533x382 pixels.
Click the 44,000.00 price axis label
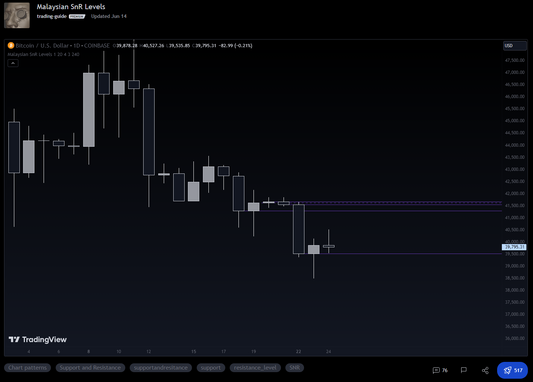pyautogui.click(x=515, y=145)
